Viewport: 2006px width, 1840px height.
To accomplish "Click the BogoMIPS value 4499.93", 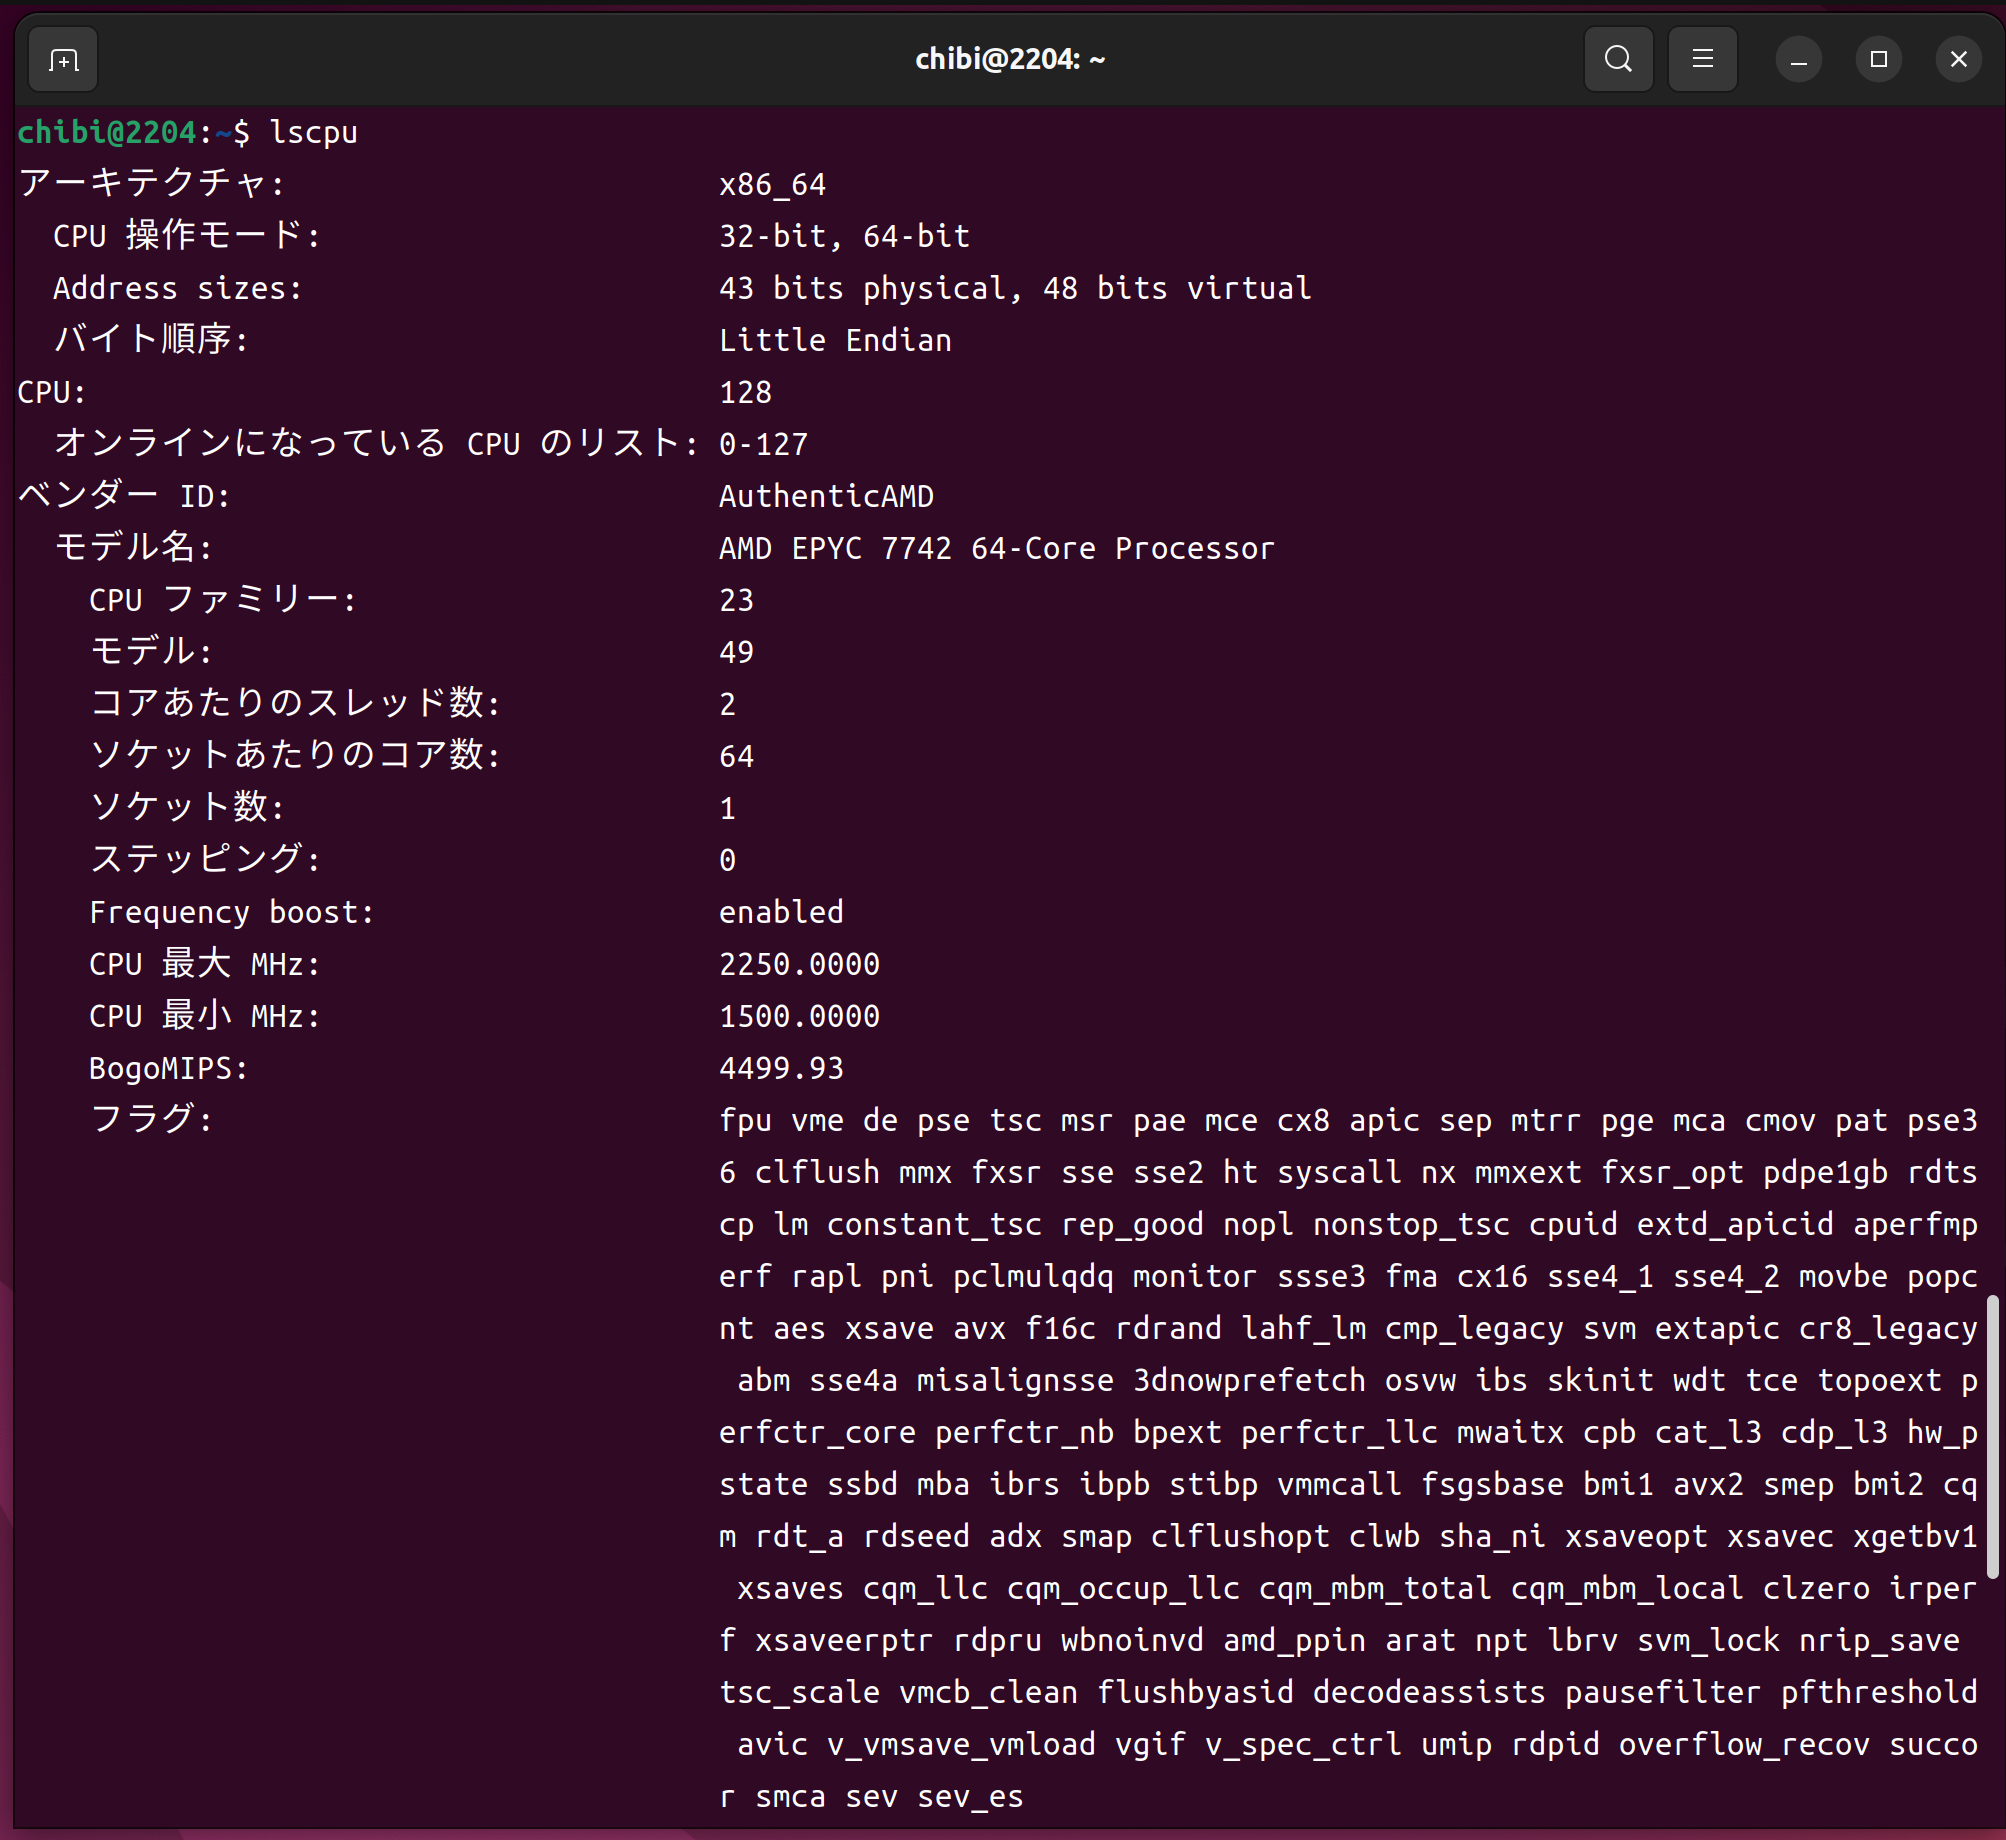I will click(781, 1069).
